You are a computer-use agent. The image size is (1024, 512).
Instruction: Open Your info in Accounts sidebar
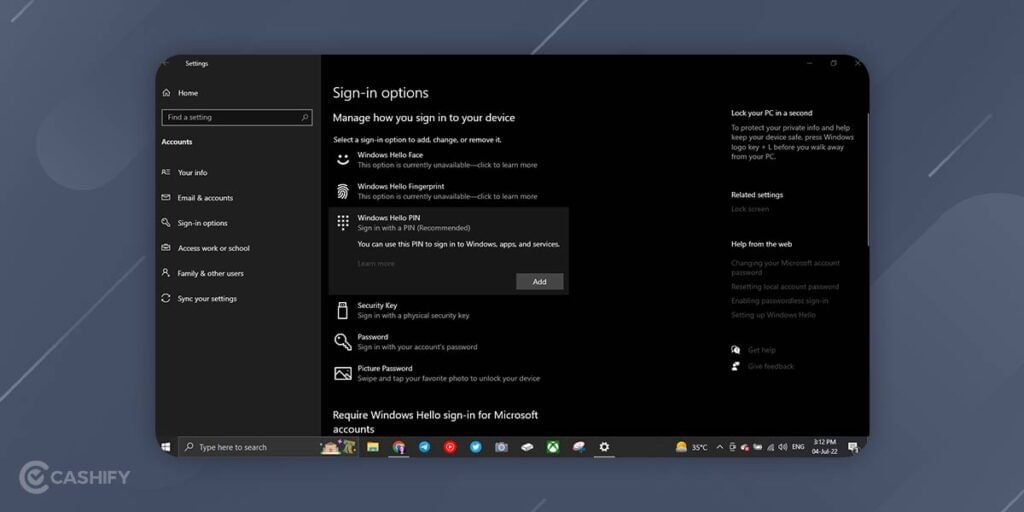click(185, 172)
